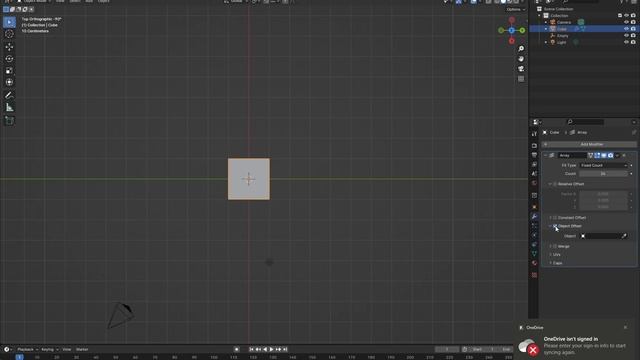Open the timeline View menu
Image resolution: width=640 pixels, height=360 pixels.
coord(67,349)
